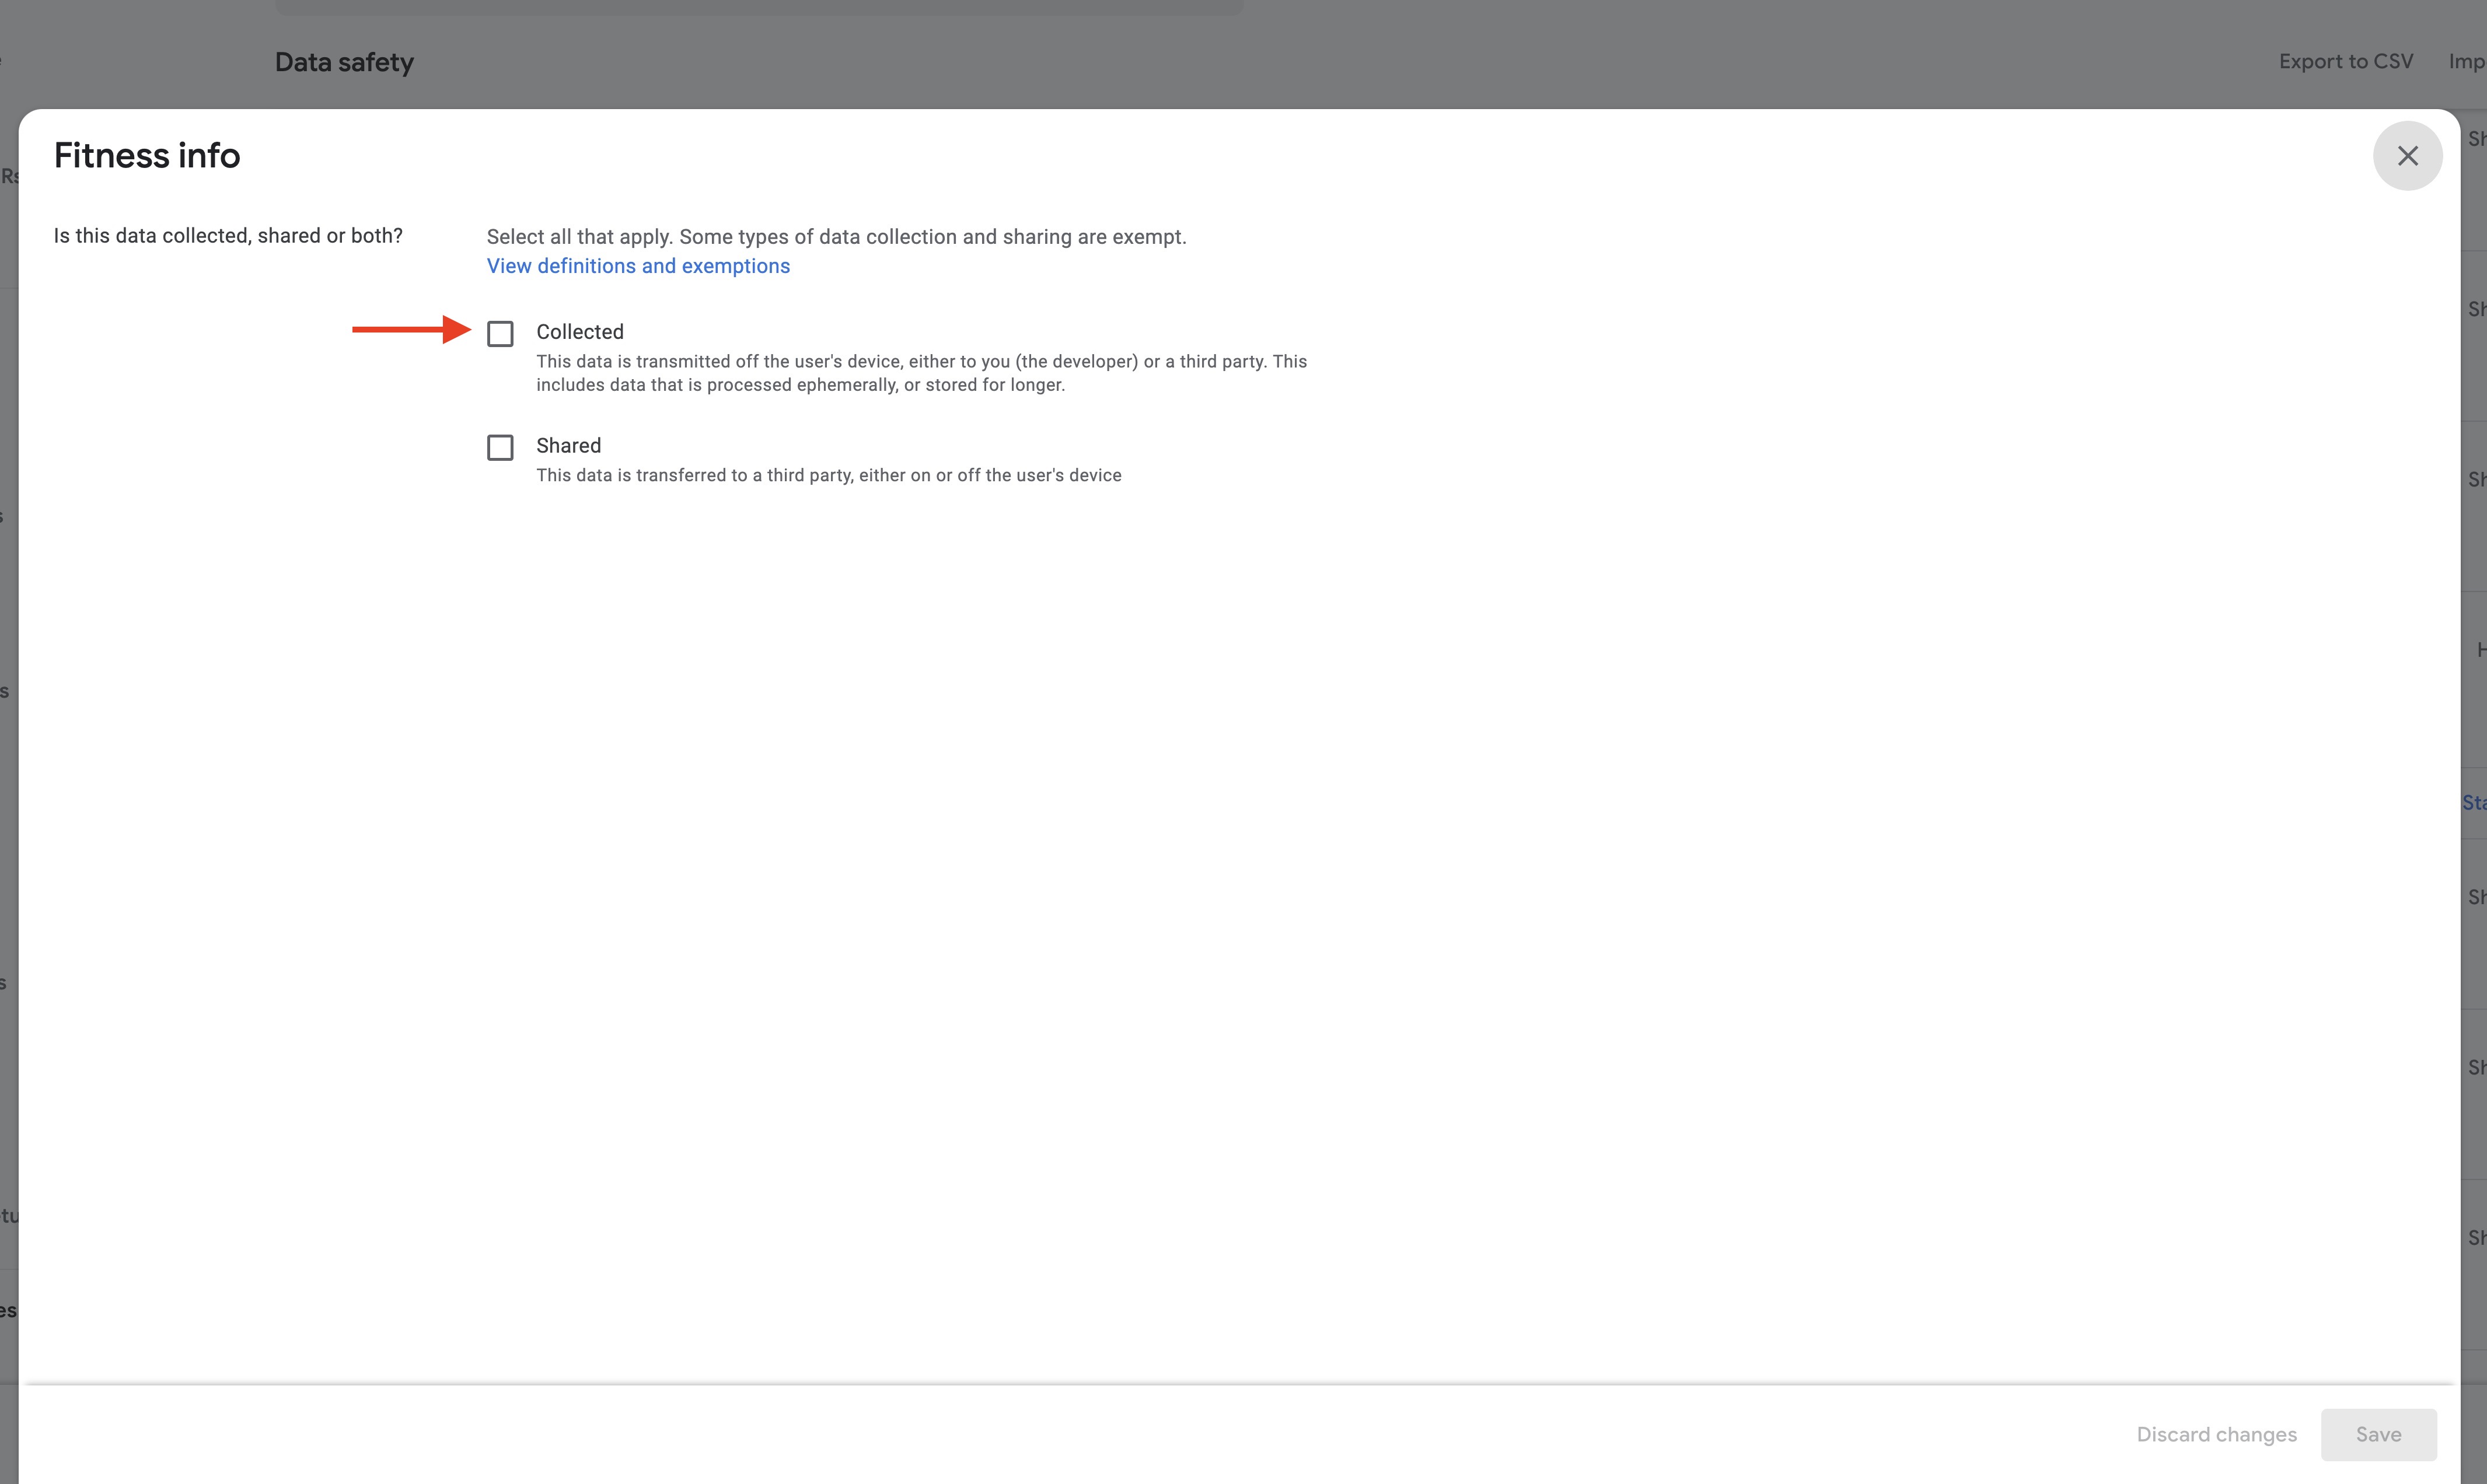Click Discard changes
The height and width of the screenshot is (1484, 2487).
[2216, 1434]
